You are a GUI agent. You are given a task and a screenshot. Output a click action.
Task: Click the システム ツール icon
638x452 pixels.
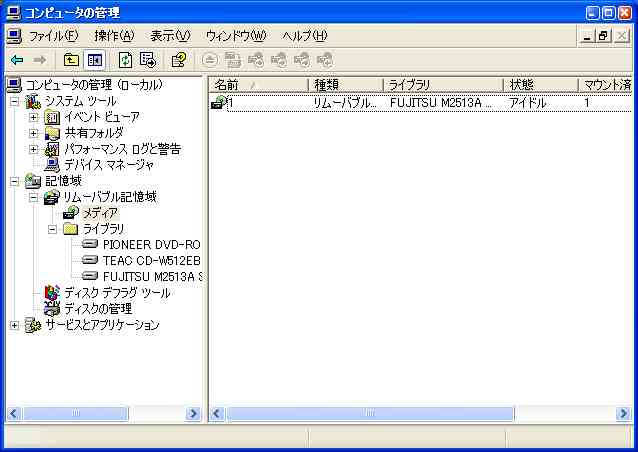[33, 101]
